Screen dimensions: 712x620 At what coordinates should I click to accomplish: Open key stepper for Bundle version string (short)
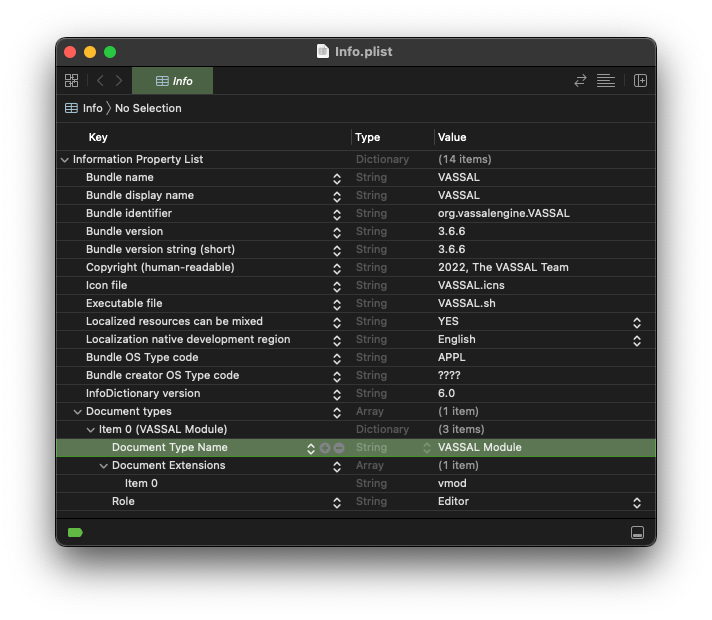pyautogui.click(x=337, y=251)
